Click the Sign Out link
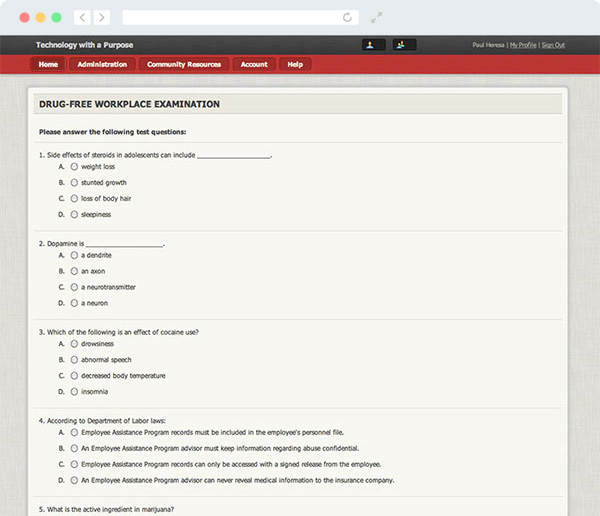 553,45
